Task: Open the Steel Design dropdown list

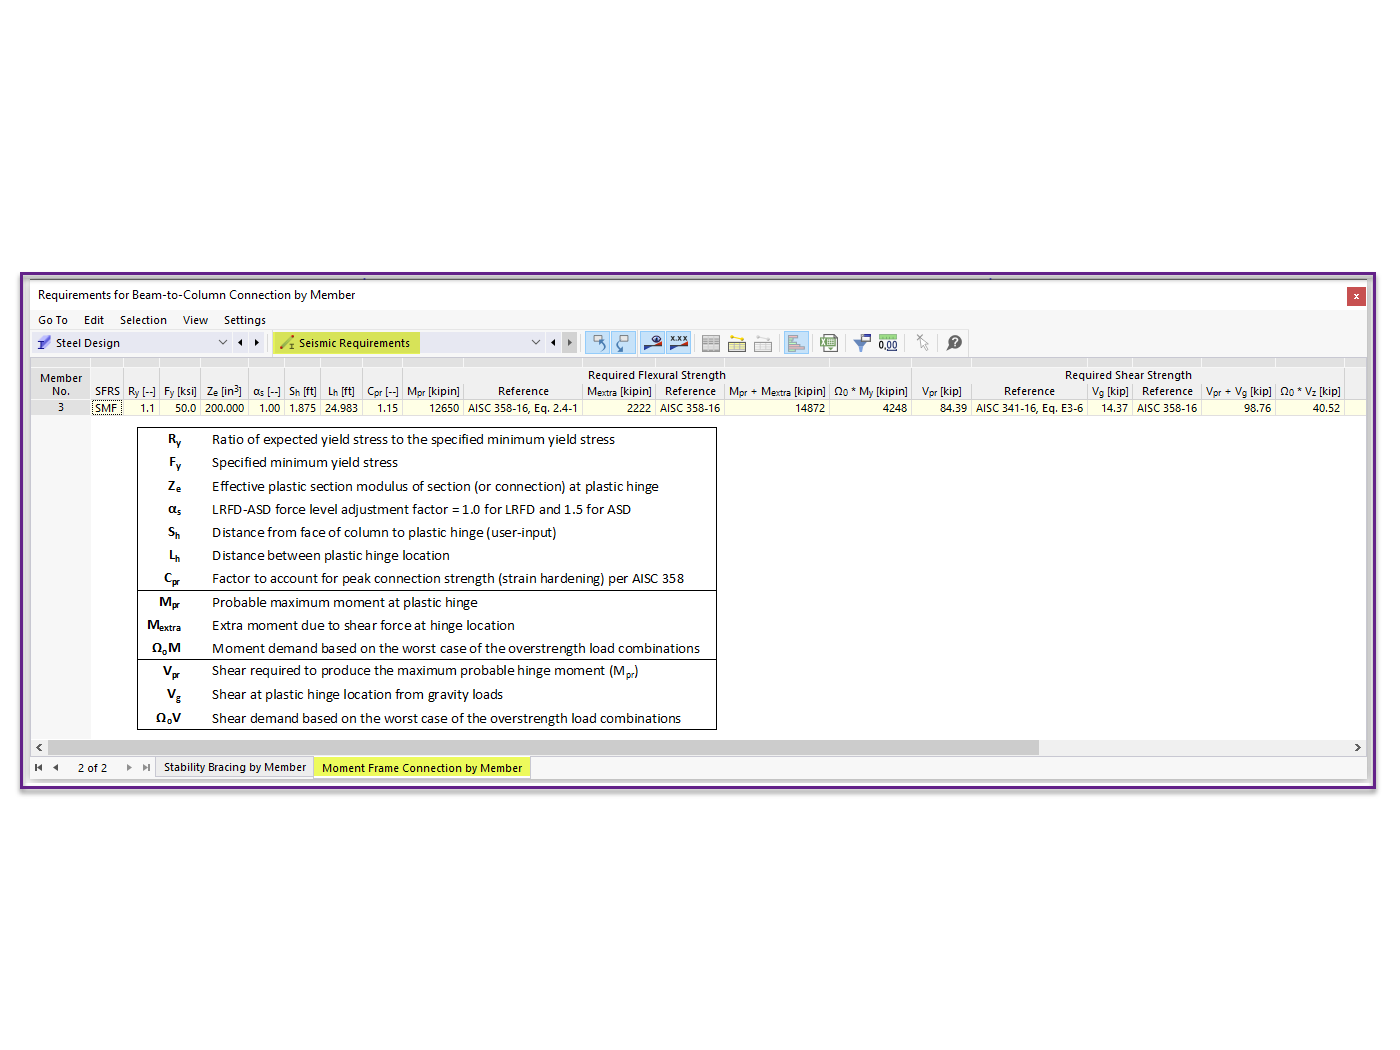Action: point(222,342)
